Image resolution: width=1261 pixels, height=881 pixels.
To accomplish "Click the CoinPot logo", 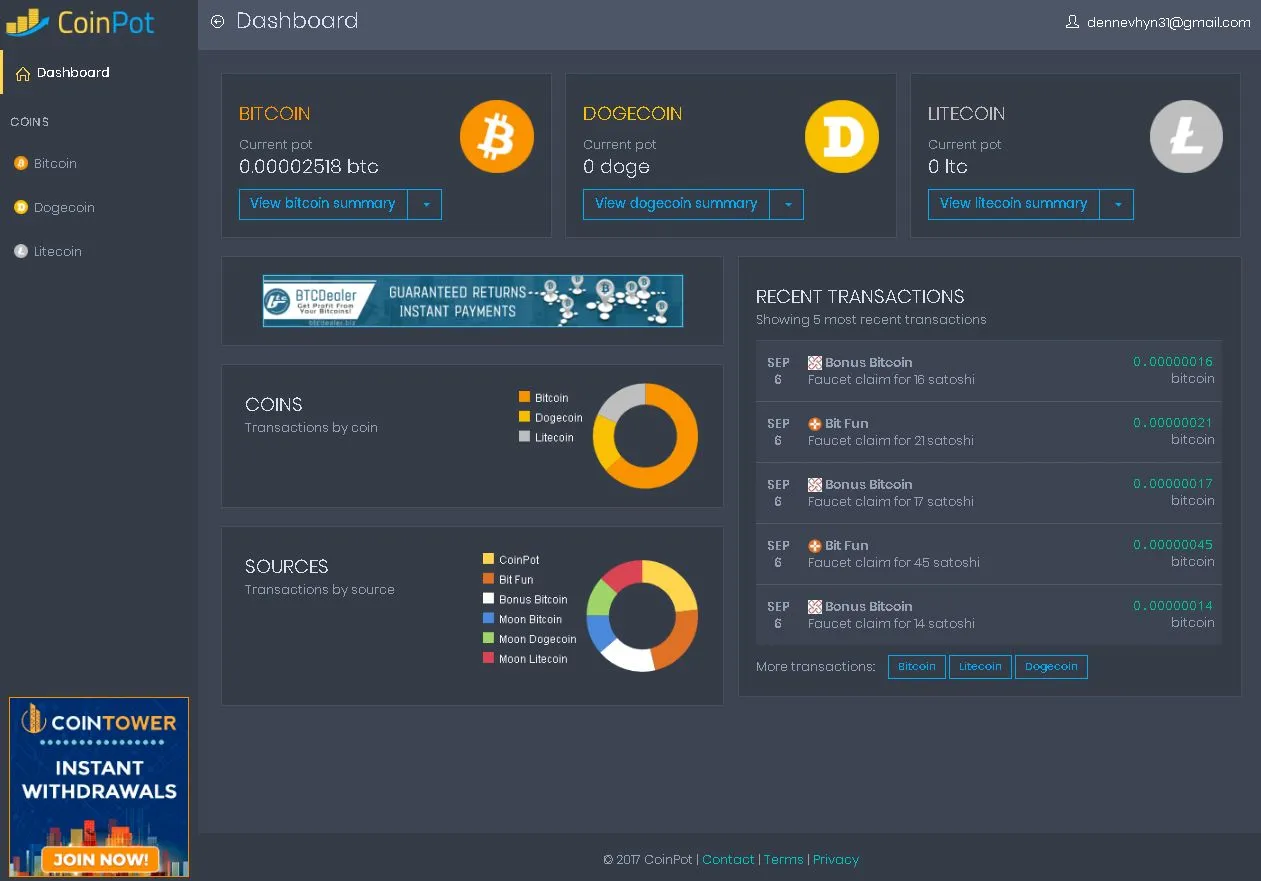I will coord(80,21).
